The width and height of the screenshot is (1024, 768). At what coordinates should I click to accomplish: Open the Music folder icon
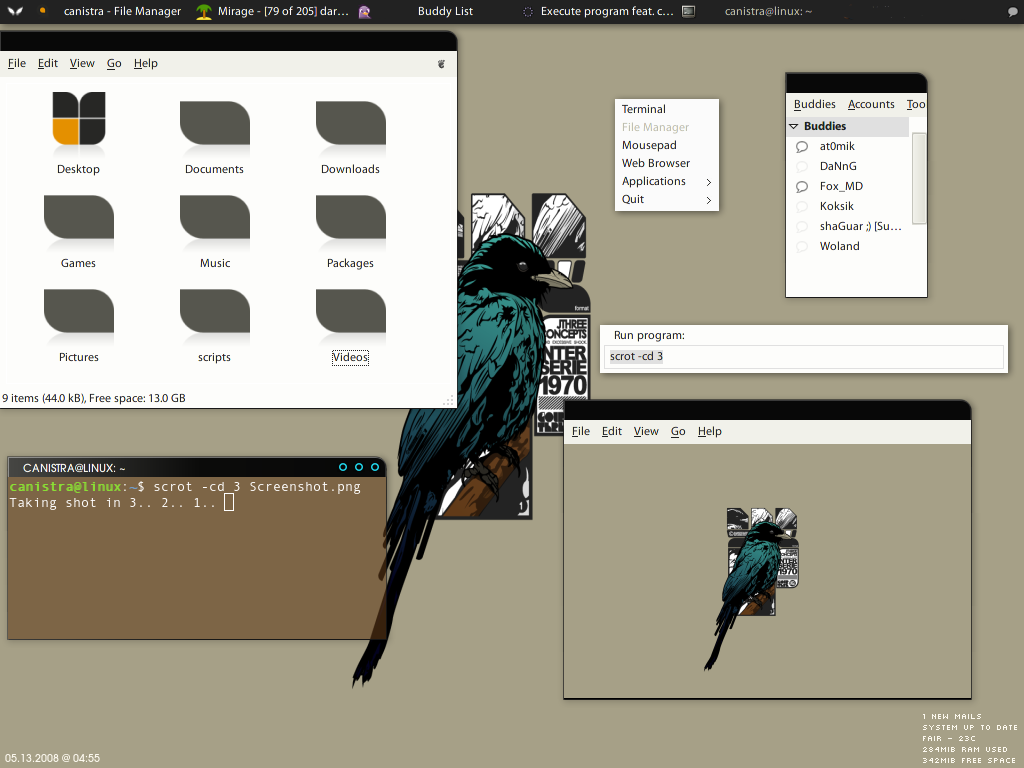click(215, 217)
